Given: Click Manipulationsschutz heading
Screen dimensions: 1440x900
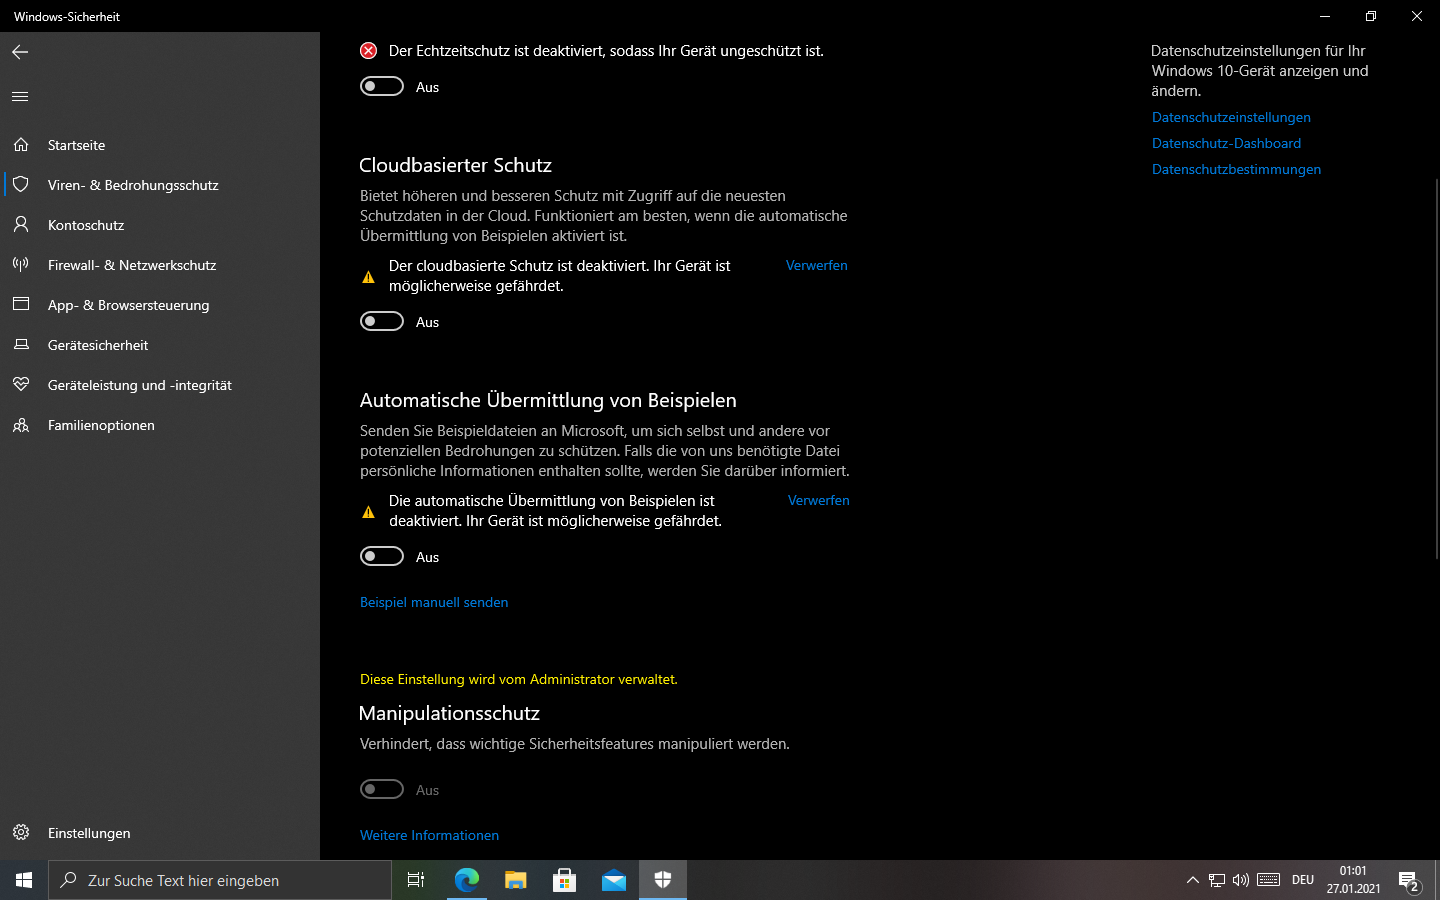Looking at the screenshot, I should tap(449, 713).
